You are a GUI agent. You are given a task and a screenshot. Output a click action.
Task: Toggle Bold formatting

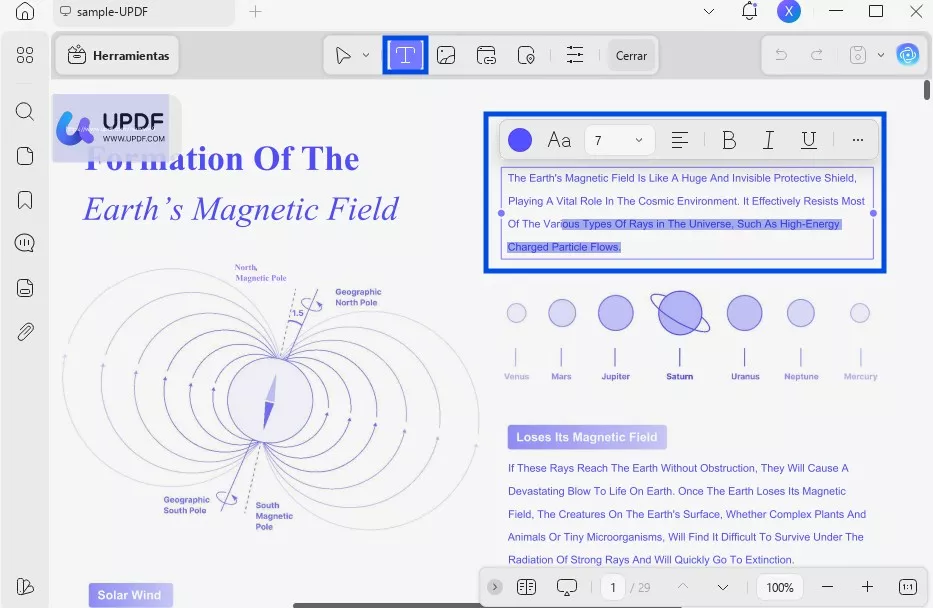(729, 140)
